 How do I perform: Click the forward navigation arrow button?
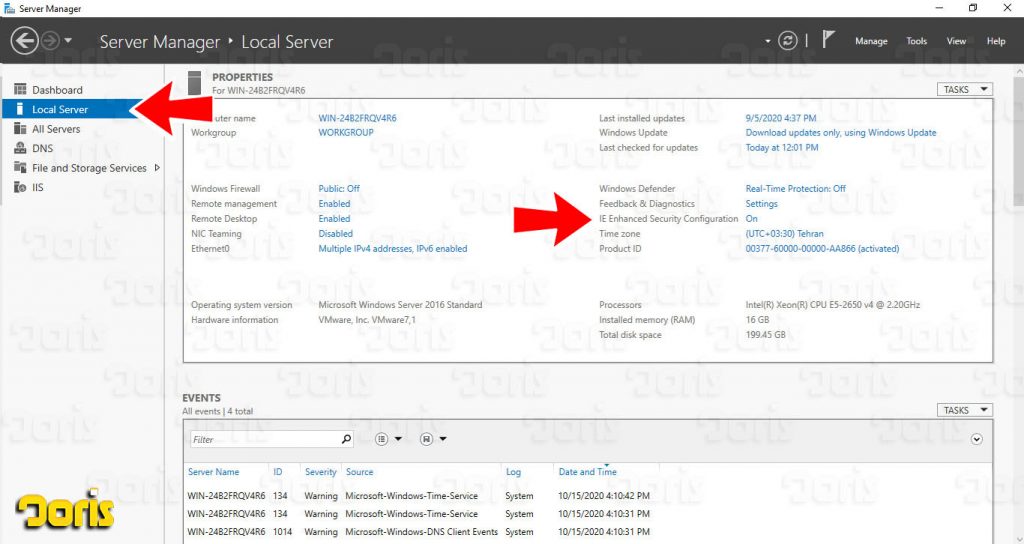coord(50,41)
